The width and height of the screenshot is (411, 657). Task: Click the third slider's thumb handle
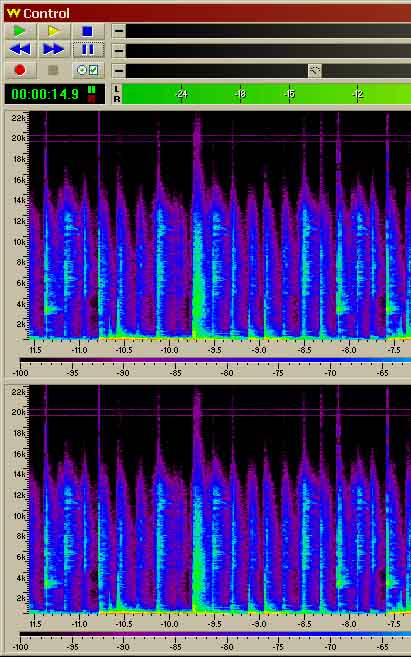(315, 71)
